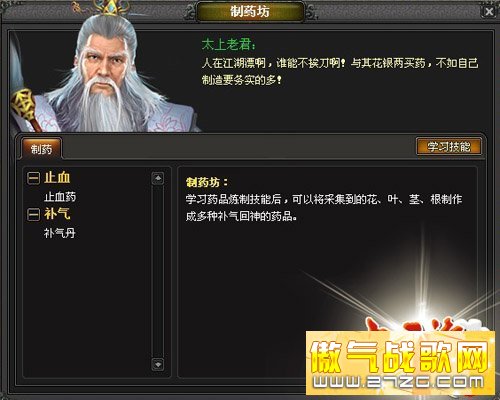The height and width of the screenshot is (400, 500).
Task: Click the scroll up arrow in recipe list
Action: tap(158, 178)
